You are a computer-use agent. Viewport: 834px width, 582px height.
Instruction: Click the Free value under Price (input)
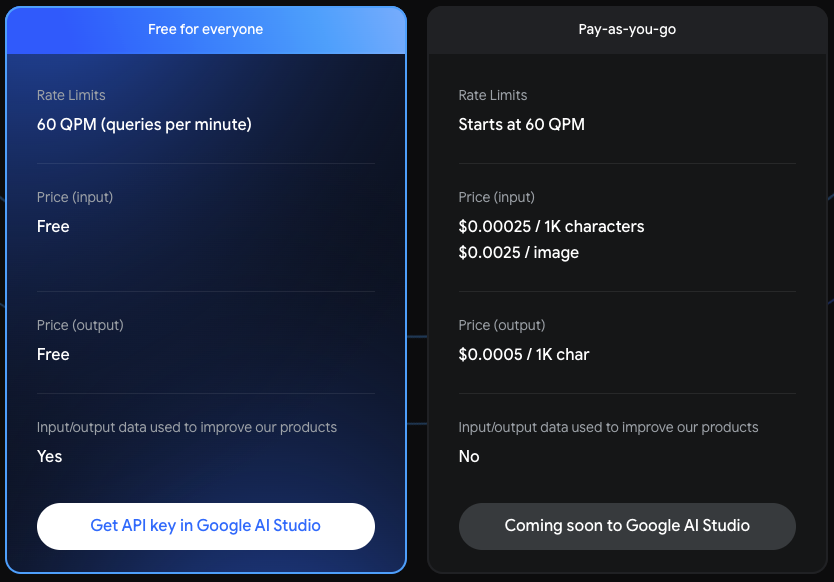(x=53, y=227)
